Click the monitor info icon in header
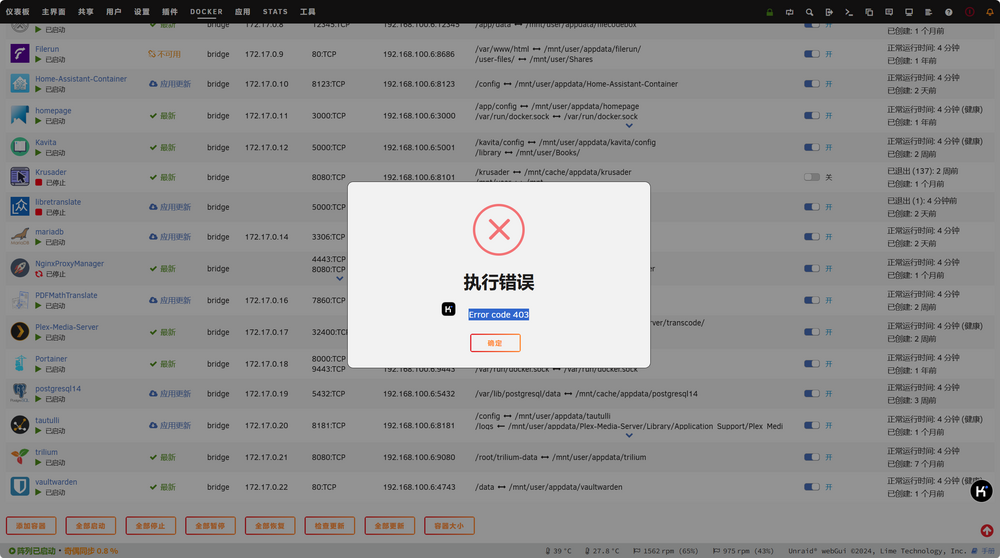The width and height of the screenshot is (1000, 558). (x=909, y=12)
